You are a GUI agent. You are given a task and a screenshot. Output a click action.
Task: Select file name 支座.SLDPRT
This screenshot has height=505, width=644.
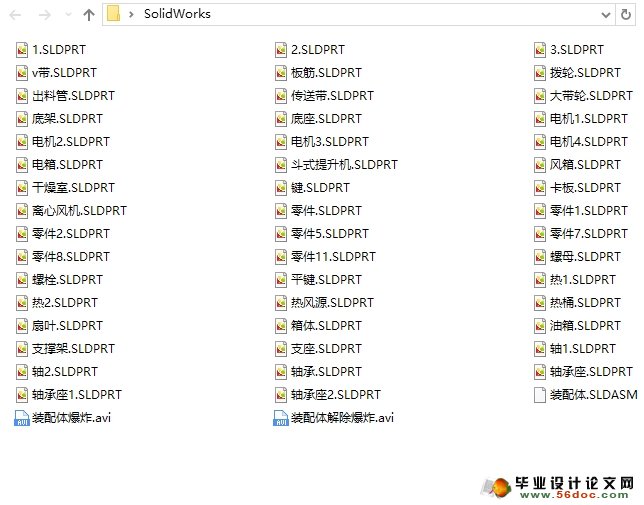point(327,349)
